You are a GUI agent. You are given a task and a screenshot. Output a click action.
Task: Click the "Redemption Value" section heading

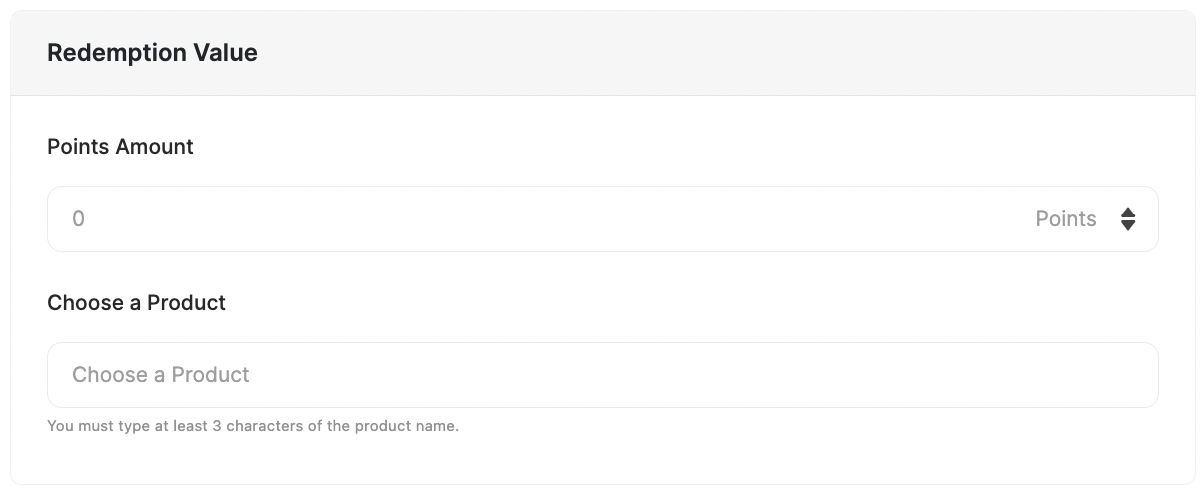coord(152,53)
